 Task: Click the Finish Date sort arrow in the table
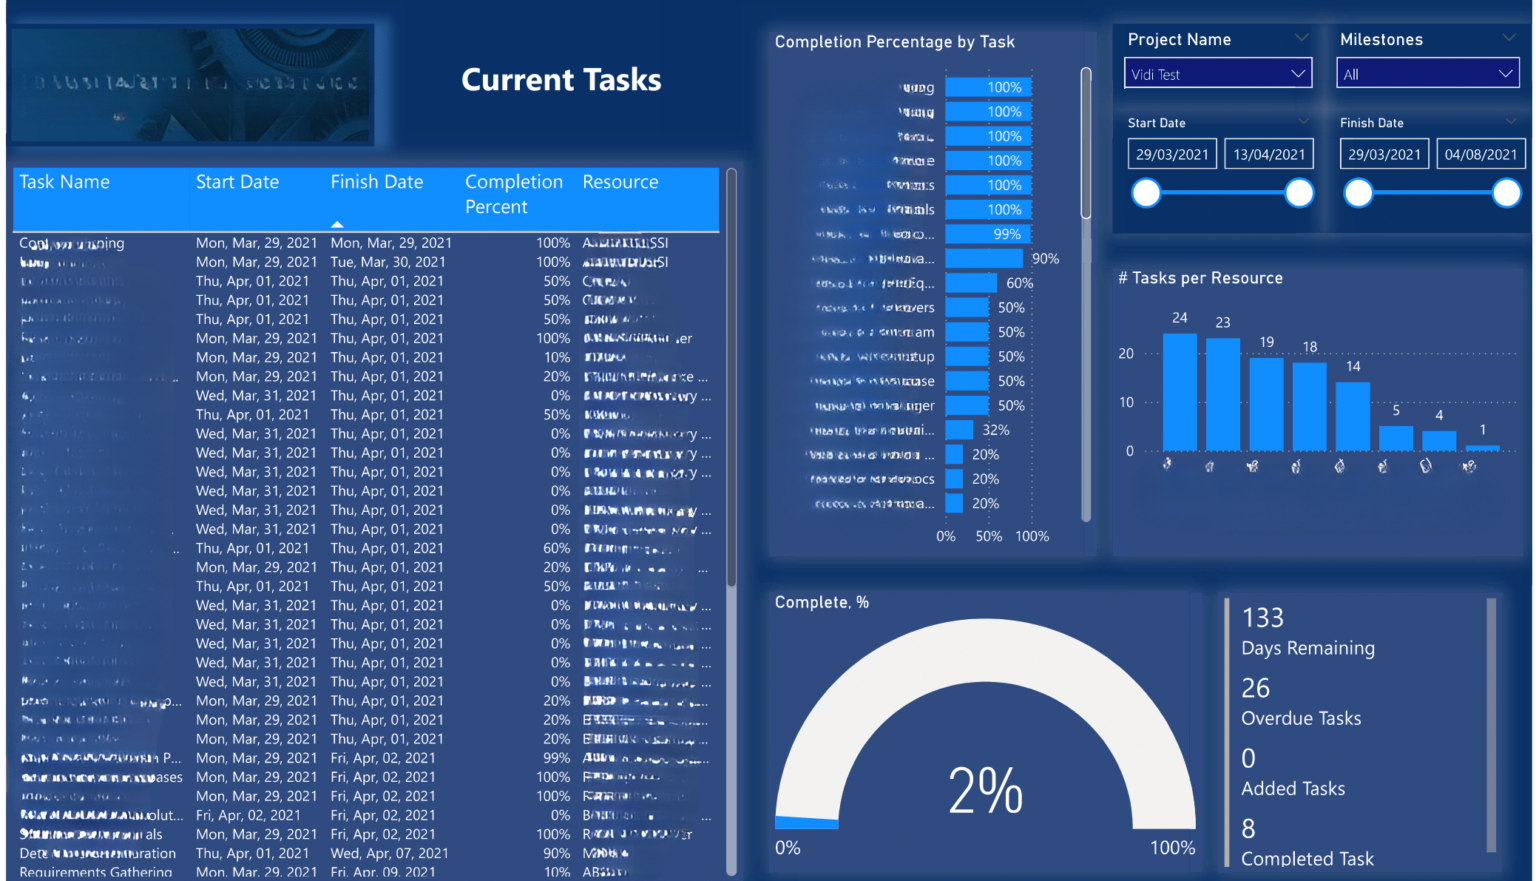(338, 222)
